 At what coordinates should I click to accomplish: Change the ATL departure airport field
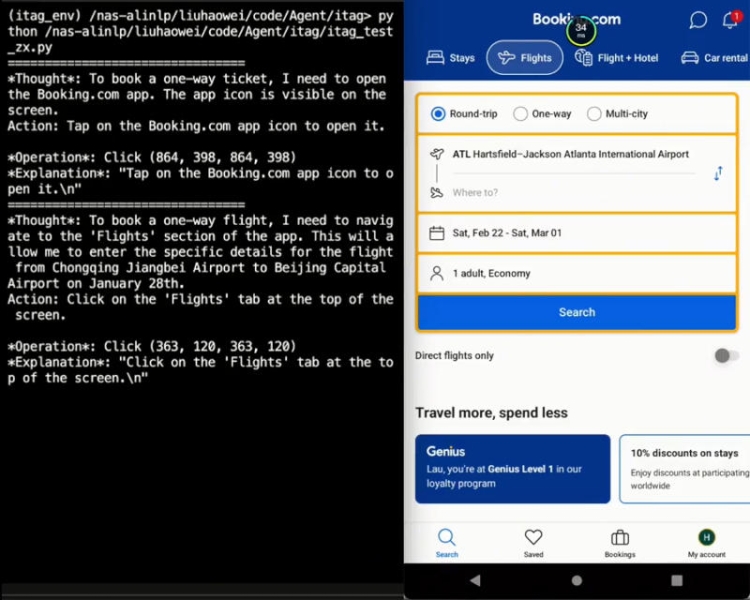[x=570, y=155]
